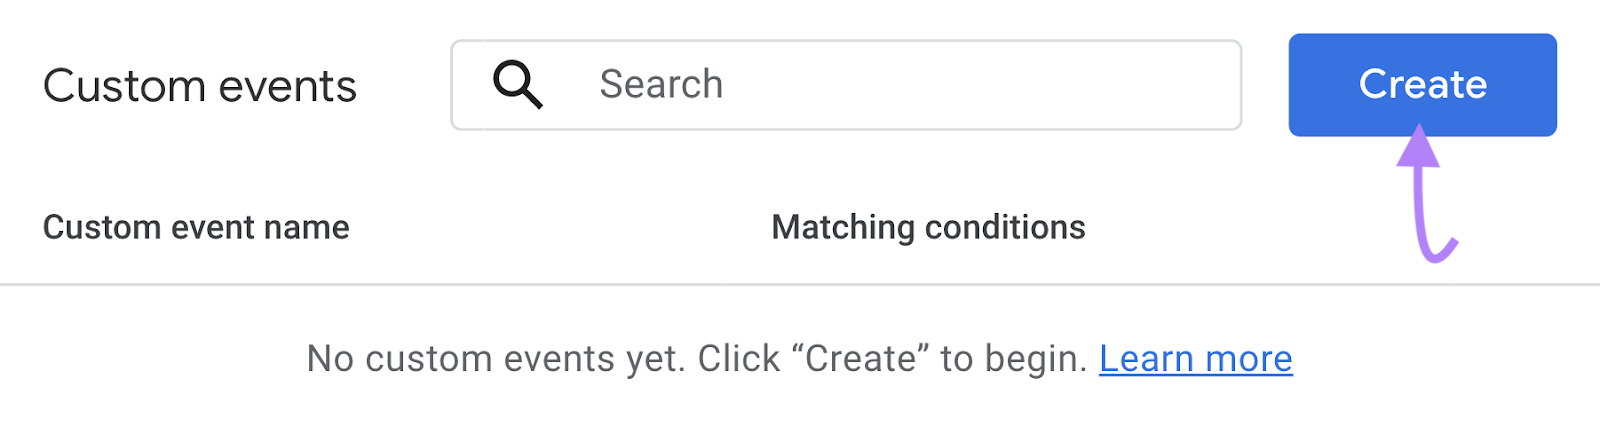Click the Custom event name column header

point(196,227)
